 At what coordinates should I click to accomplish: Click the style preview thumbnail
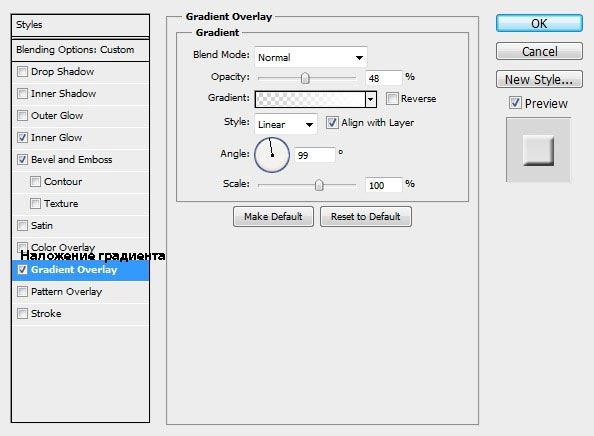538,150
